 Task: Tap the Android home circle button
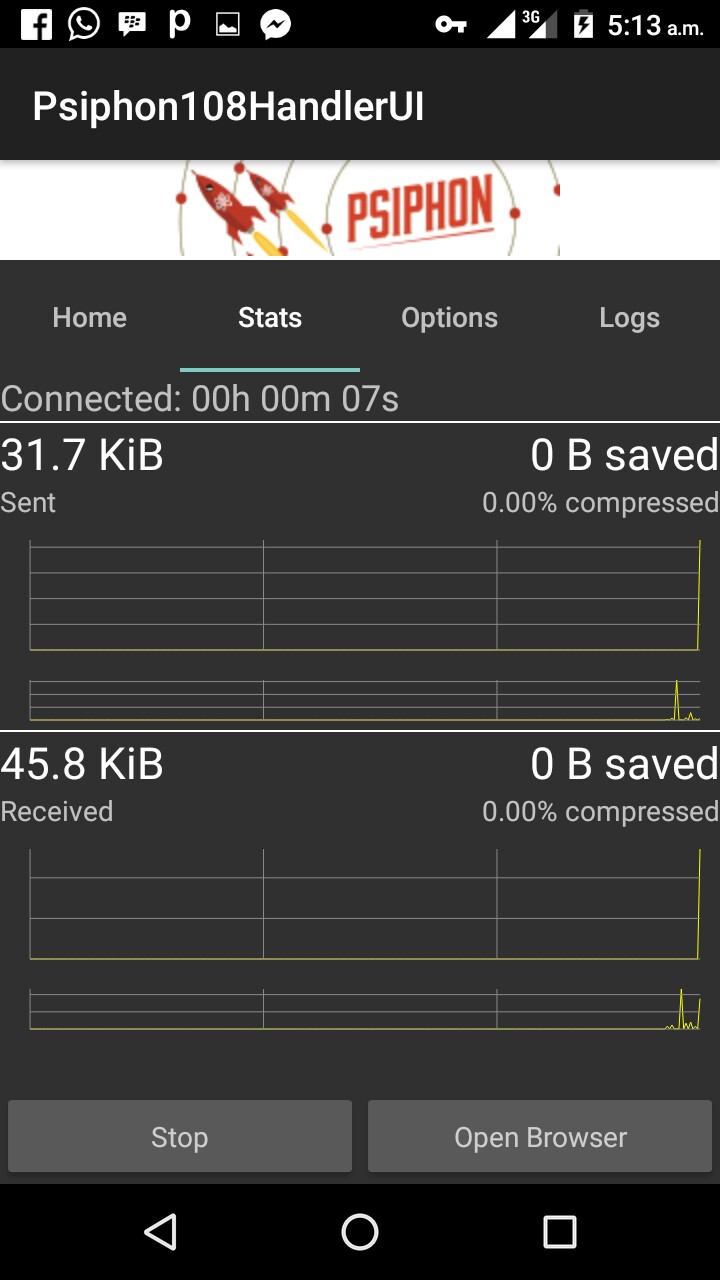[360, 1232]
